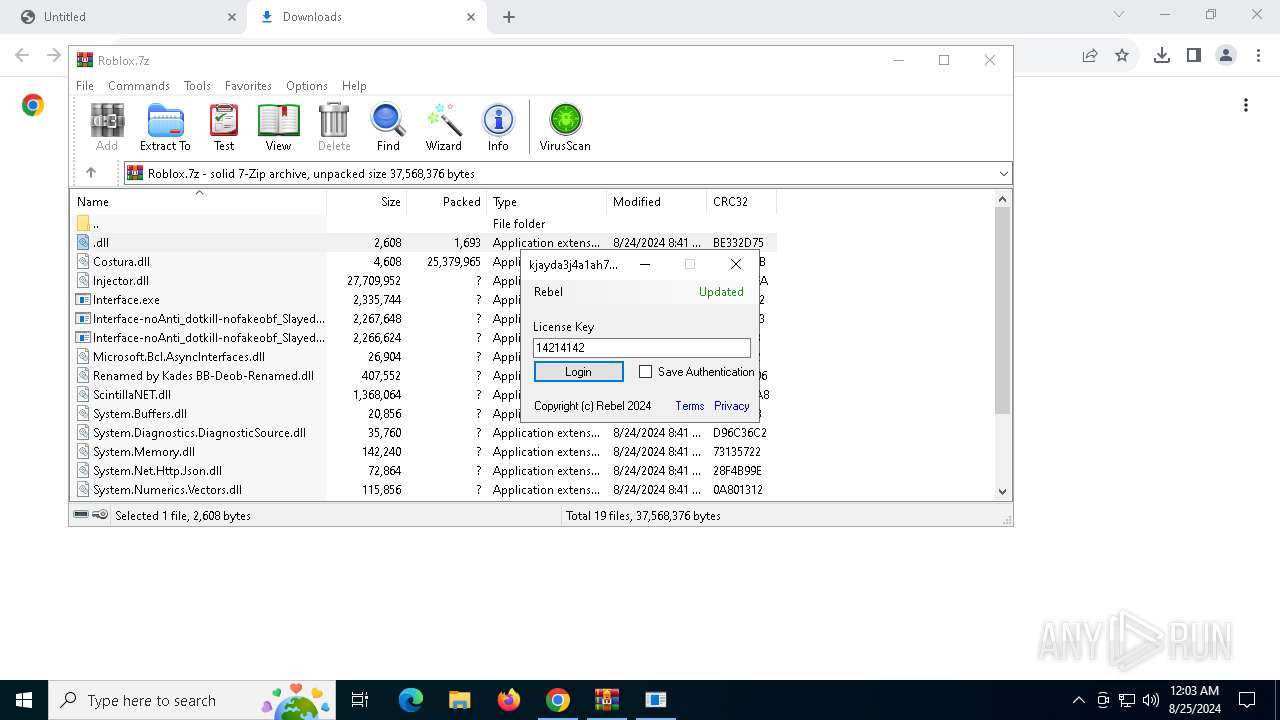Run the Test archive tool
This screenshot has height=720, width=1280.
click(224, 127)
